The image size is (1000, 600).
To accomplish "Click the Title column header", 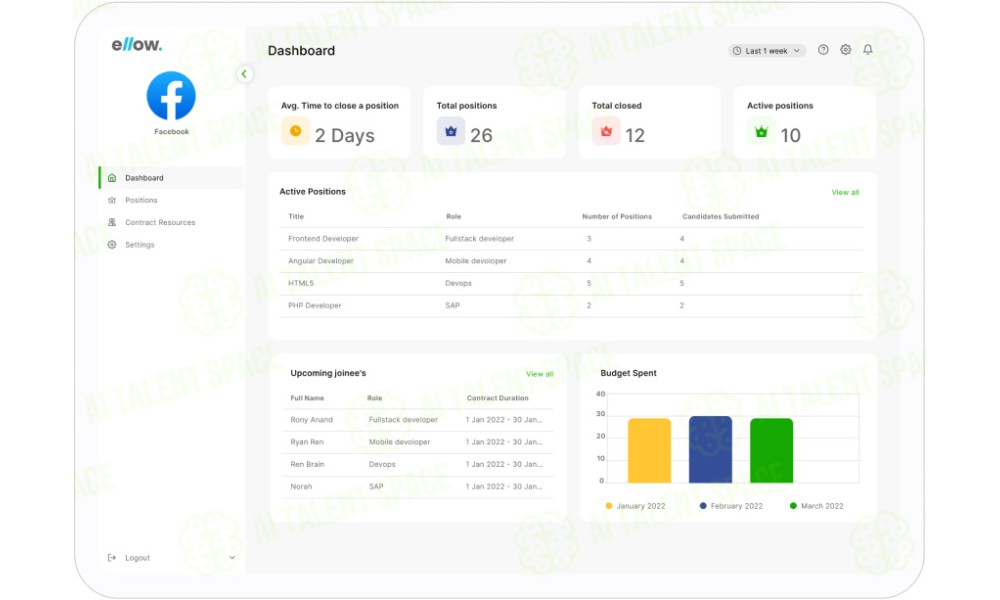I will [x=296, y=217].
